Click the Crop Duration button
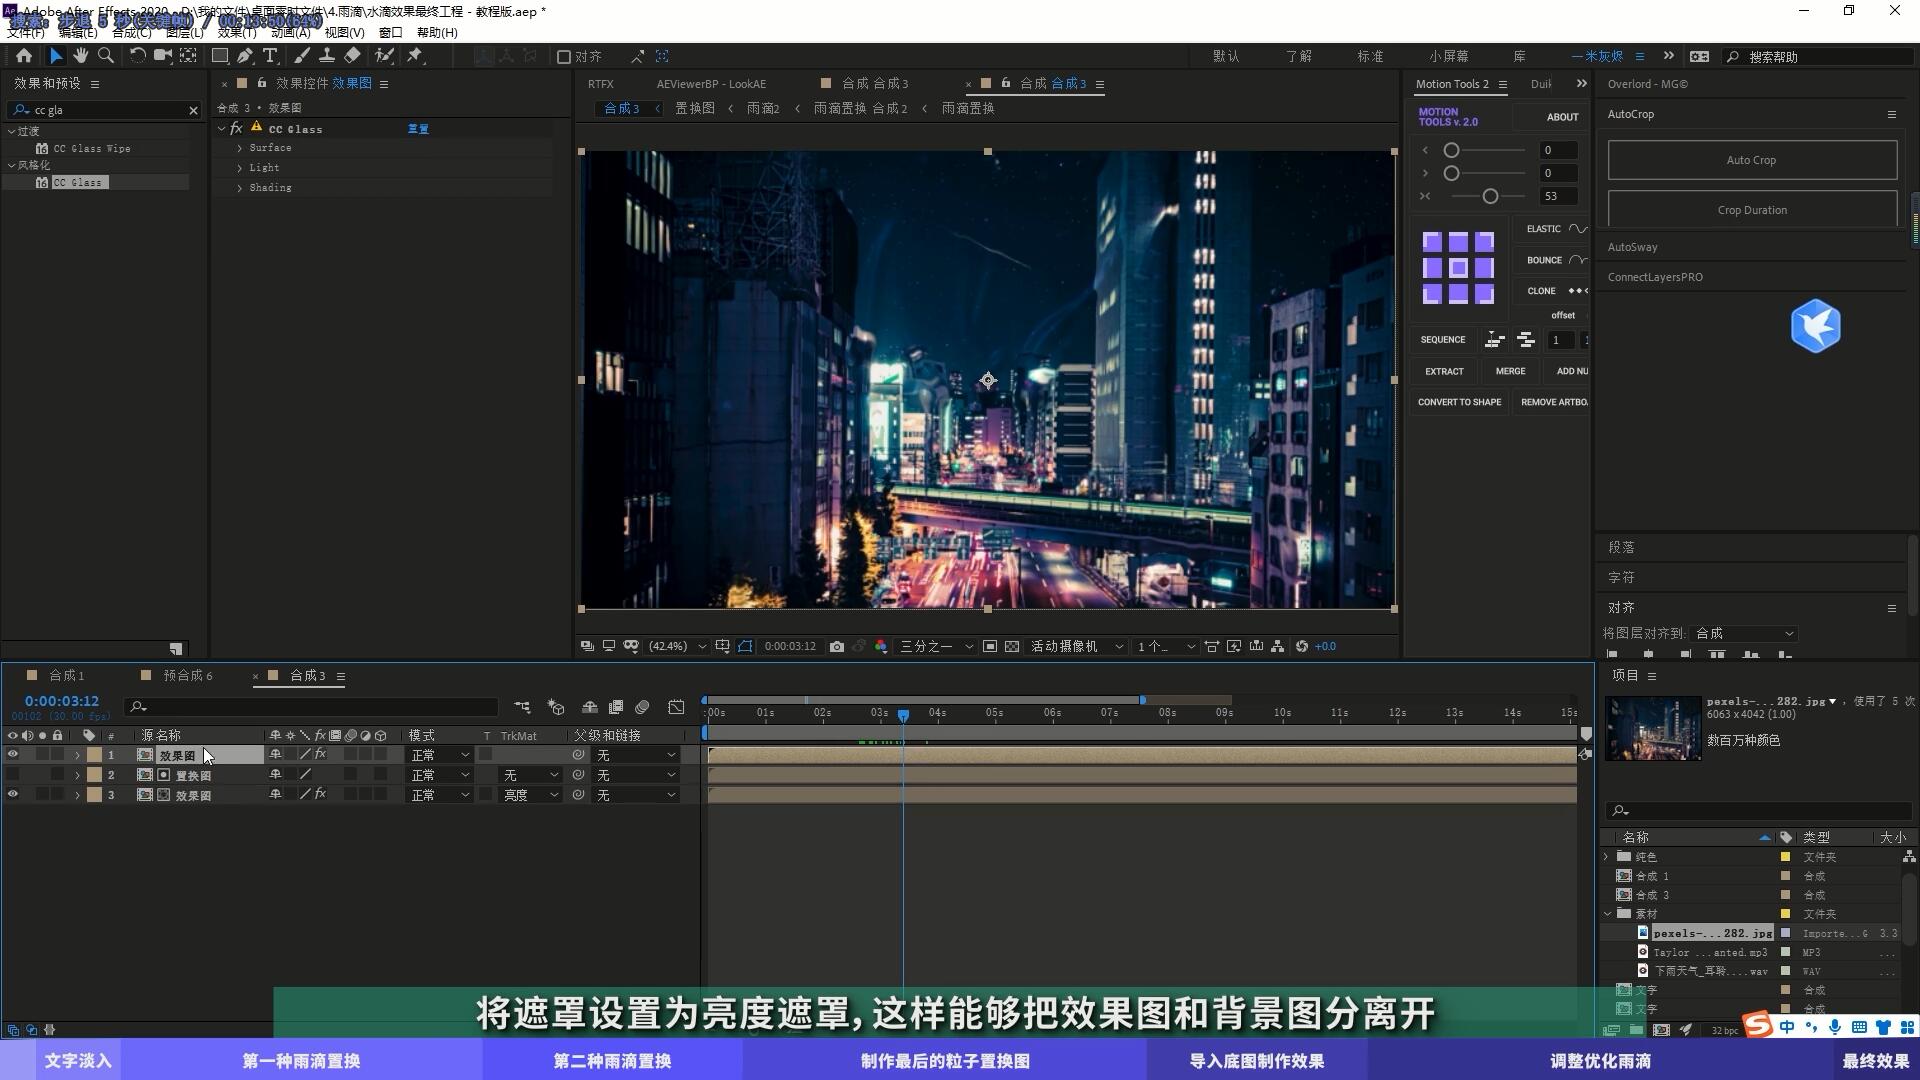1920x1080 pixels. click(1752, 209)
